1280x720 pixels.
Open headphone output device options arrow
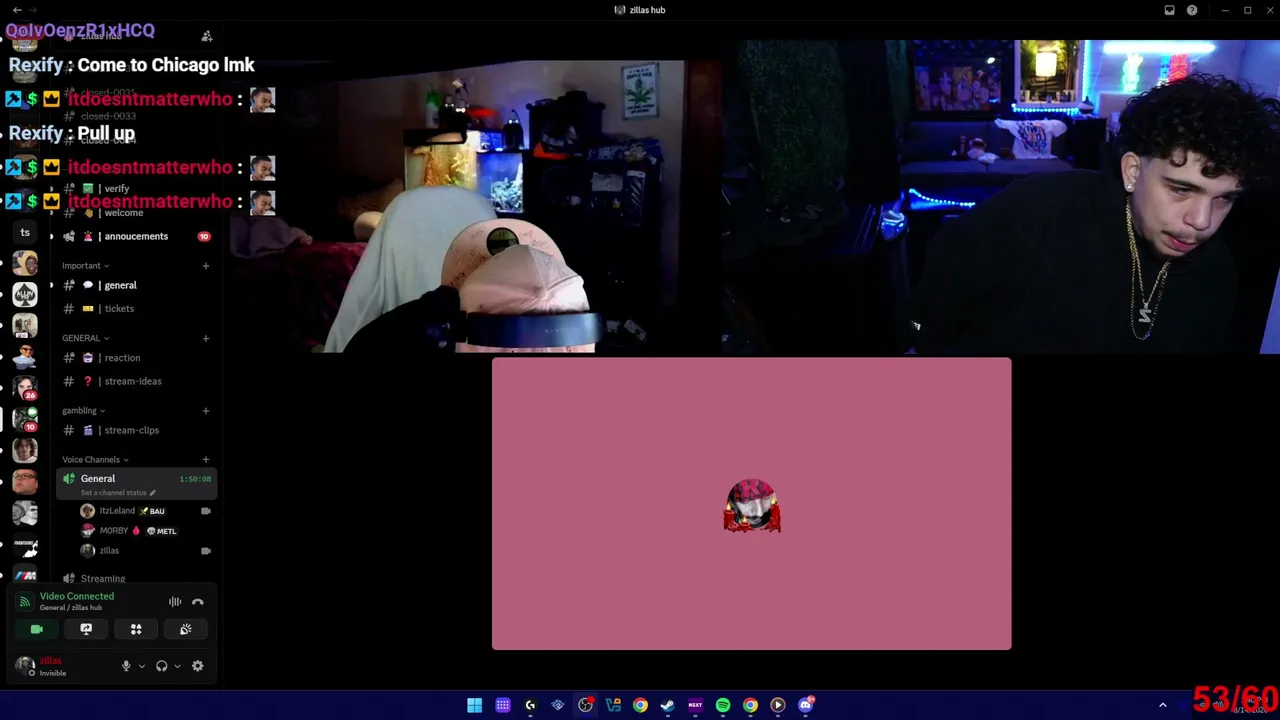[x=177, y=666]
